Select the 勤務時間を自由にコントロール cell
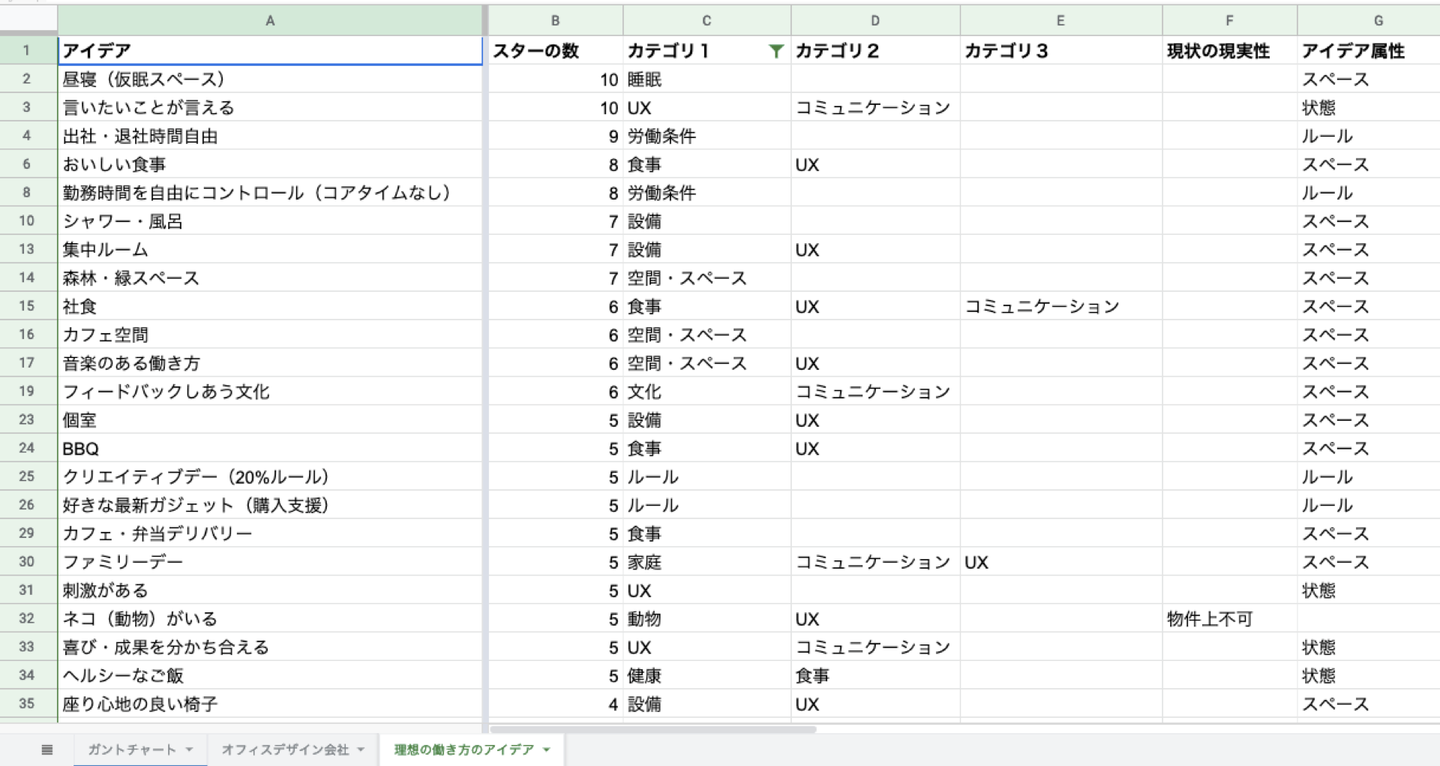Screen dimensions: 1440x766 click(x=270, y=193)
